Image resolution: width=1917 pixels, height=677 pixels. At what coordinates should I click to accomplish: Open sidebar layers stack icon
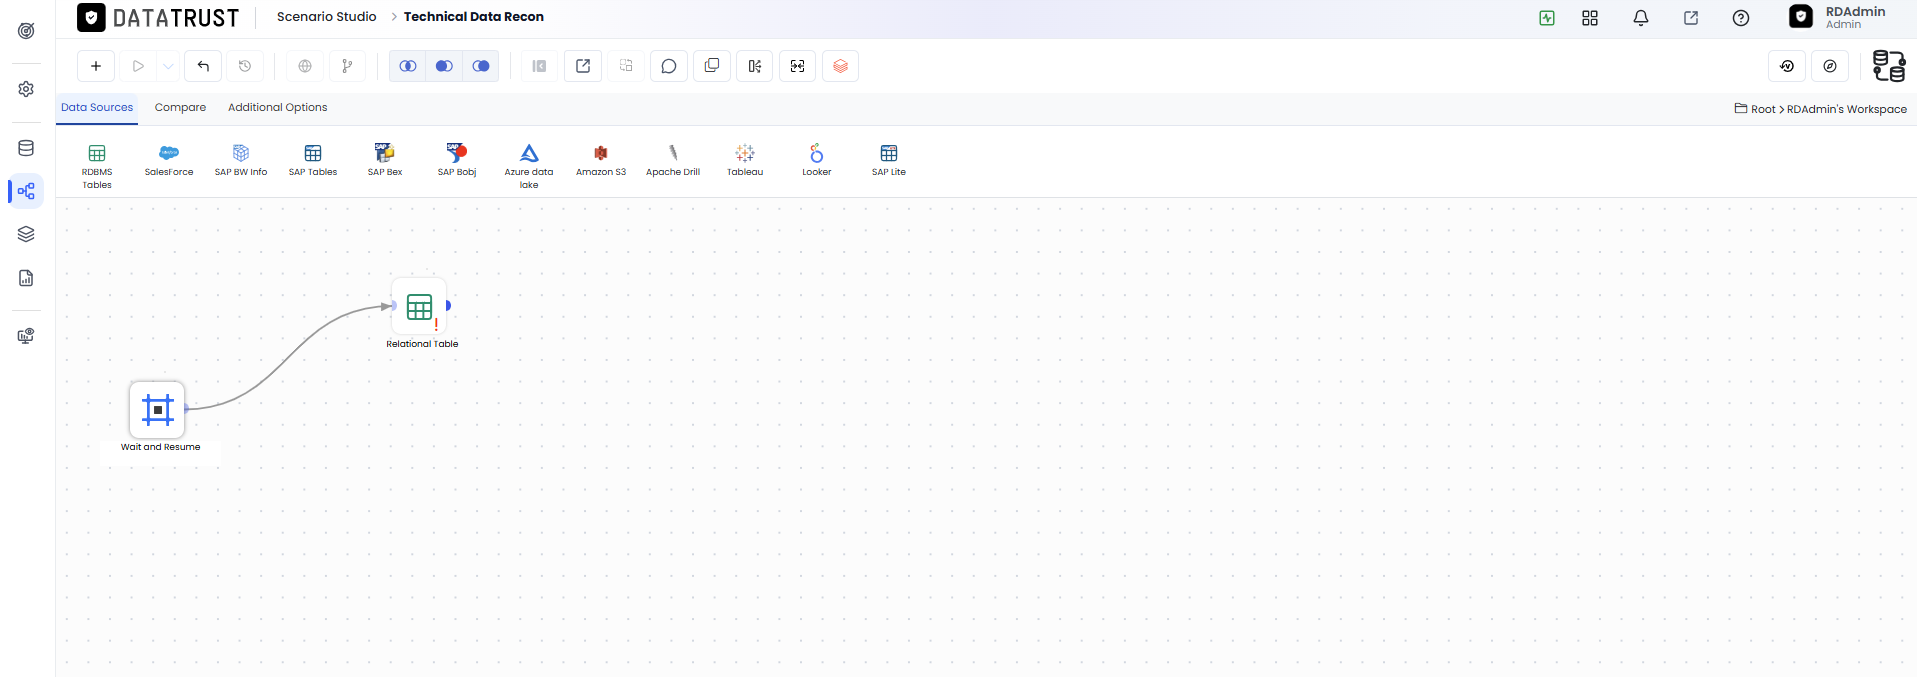tap(26, 234)
